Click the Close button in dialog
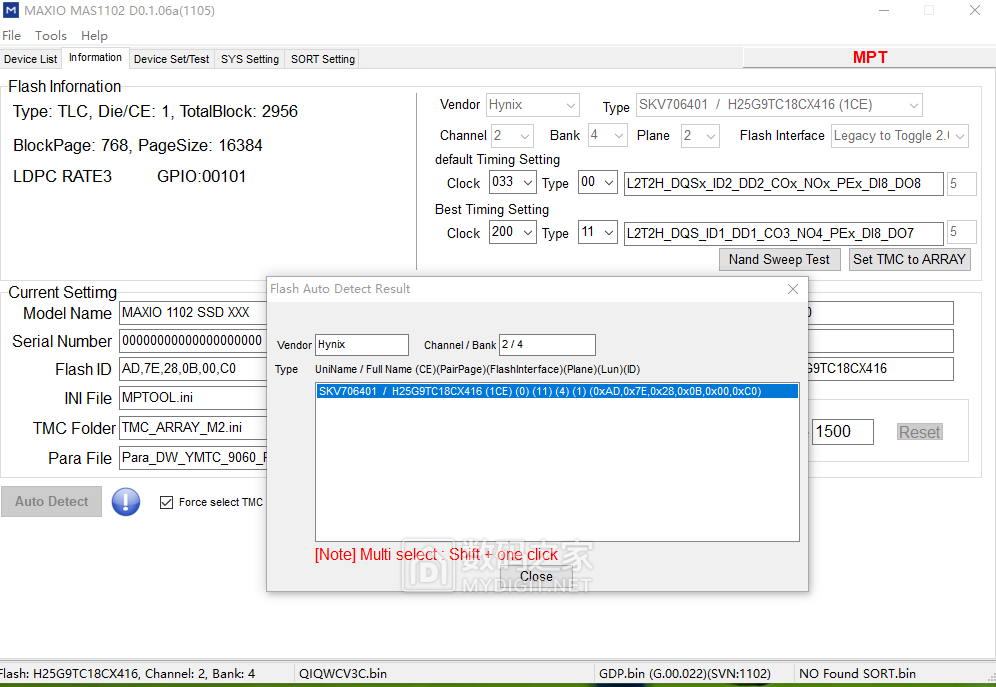The height and width of the screenshot is (687, 996). click(x=536, y=577)
